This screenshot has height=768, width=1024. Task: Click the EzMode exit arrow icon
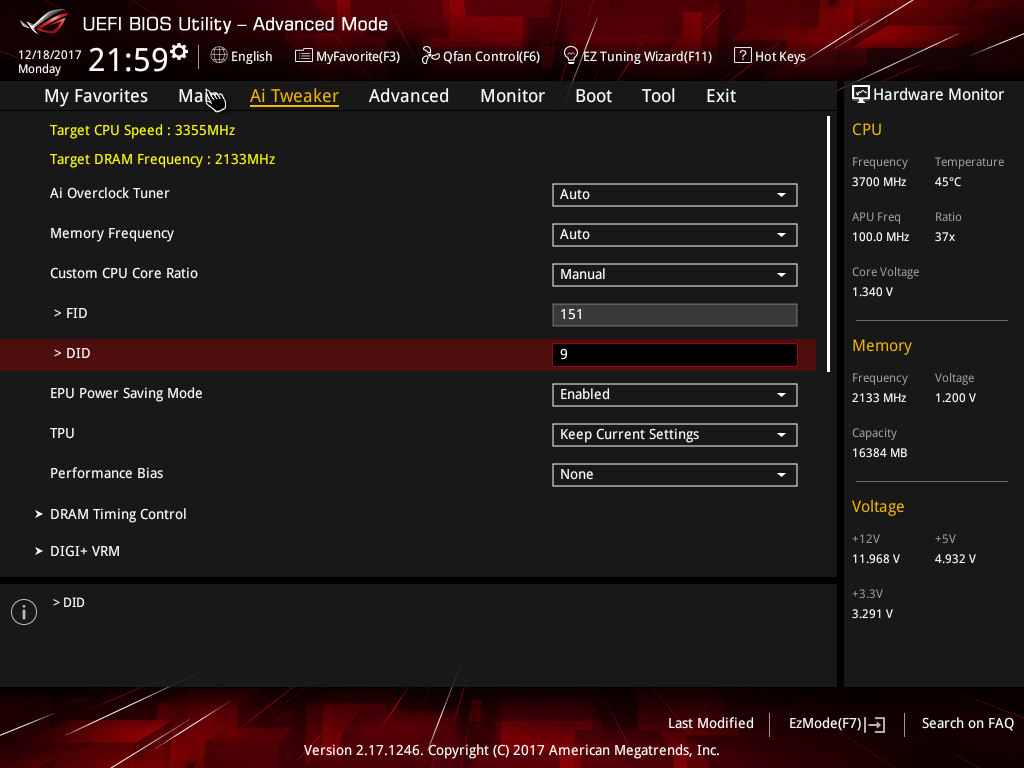[x=876, y=724]
